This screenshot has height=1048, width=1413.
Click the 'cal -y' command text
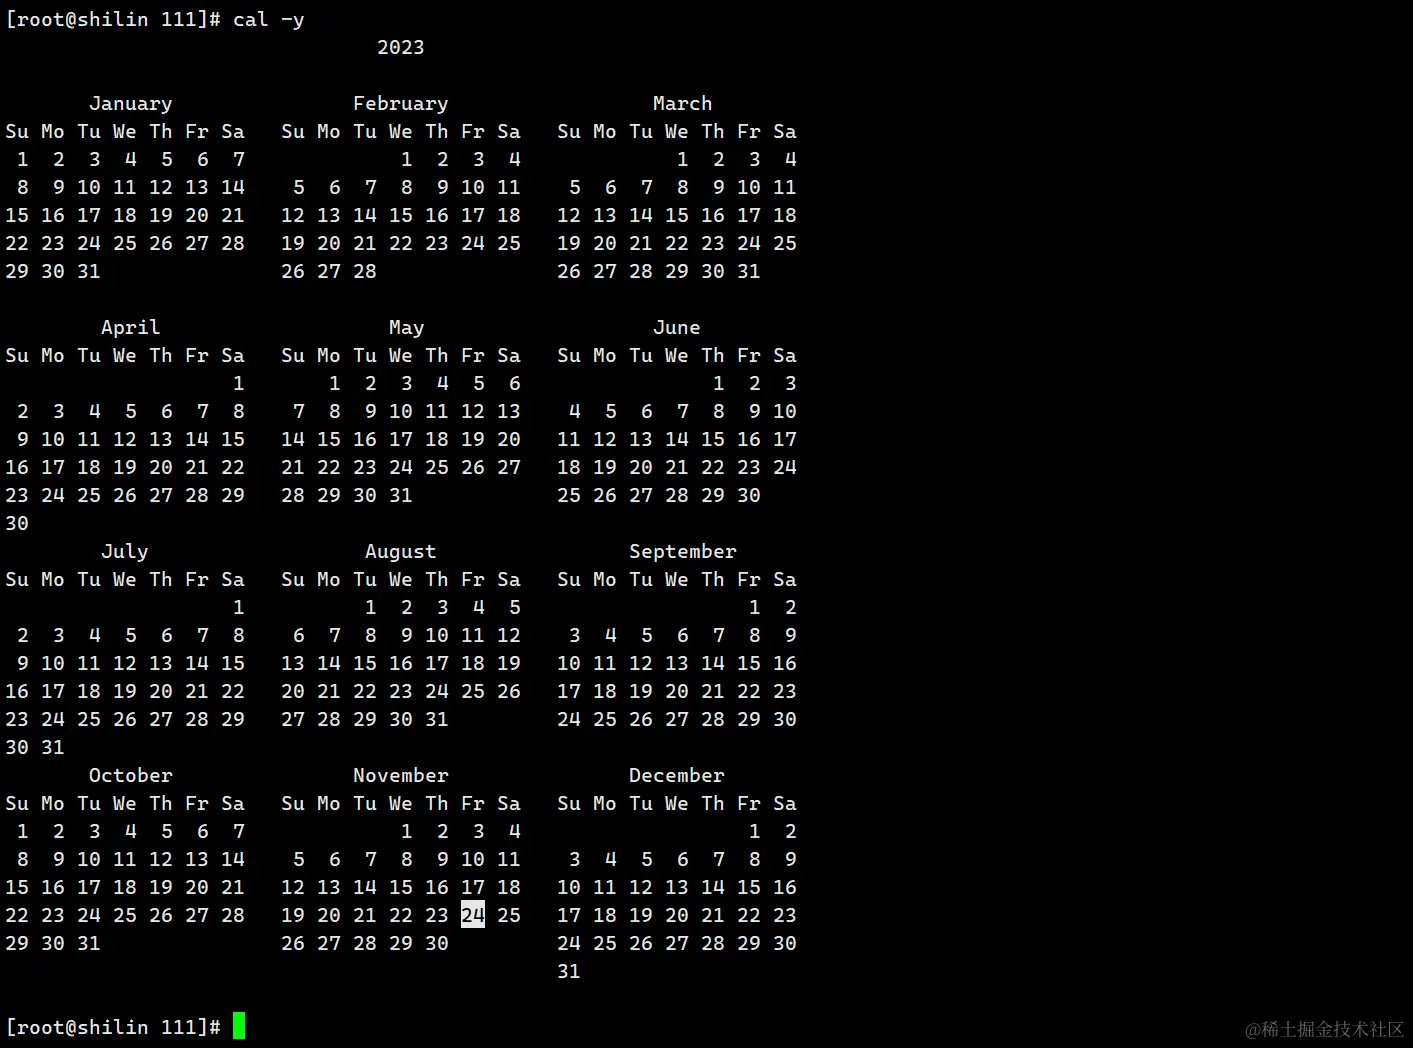268,20
